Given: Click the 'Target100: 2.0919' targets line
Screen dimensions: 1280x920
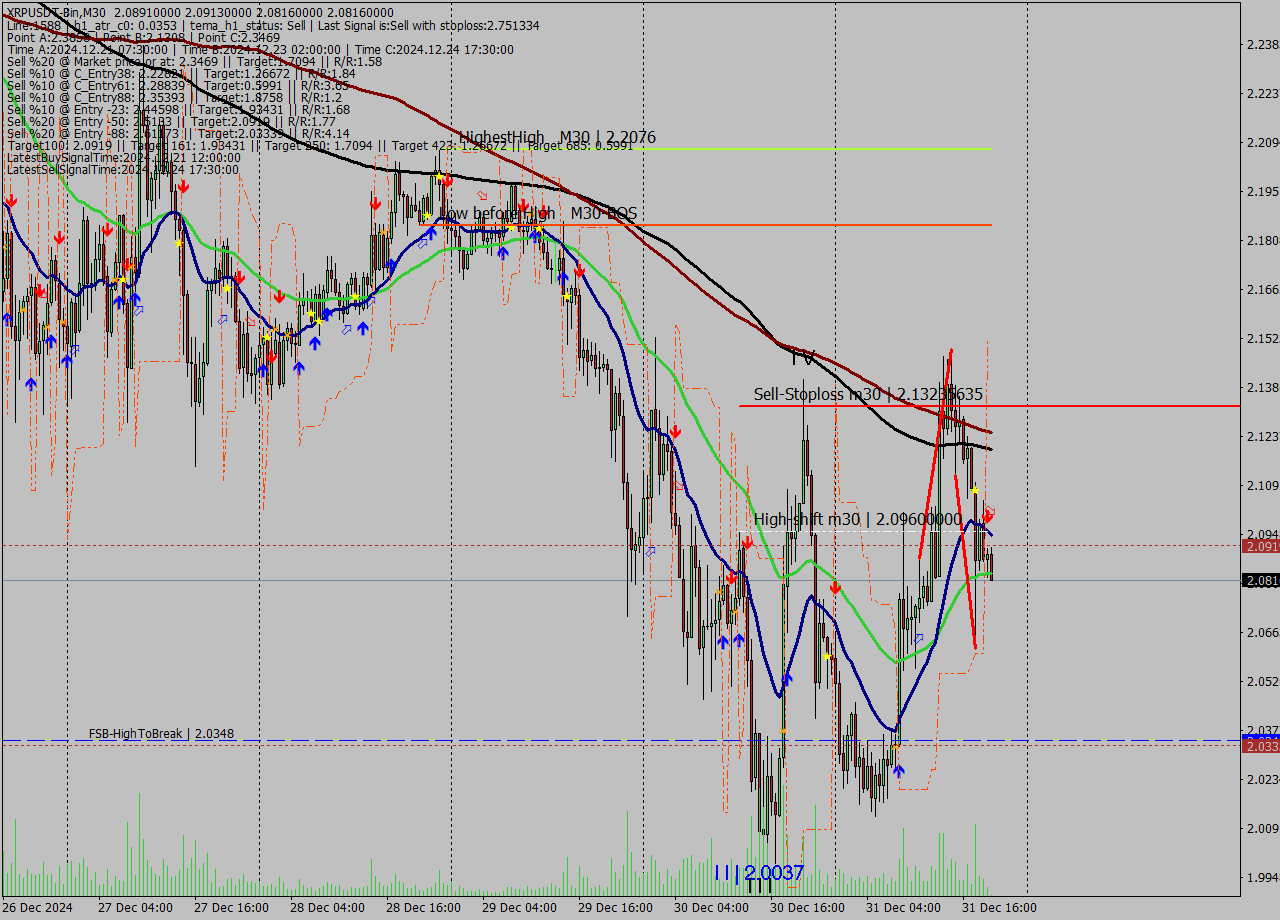Looking at the screenshot, I should pos(320,145).
